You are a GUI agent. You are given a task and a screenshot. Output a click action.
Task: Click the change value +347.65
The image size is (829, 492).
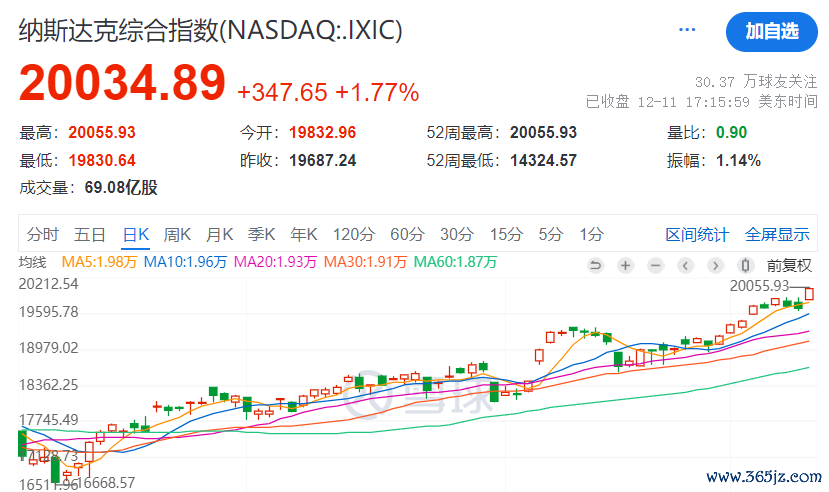click(282, 92)
